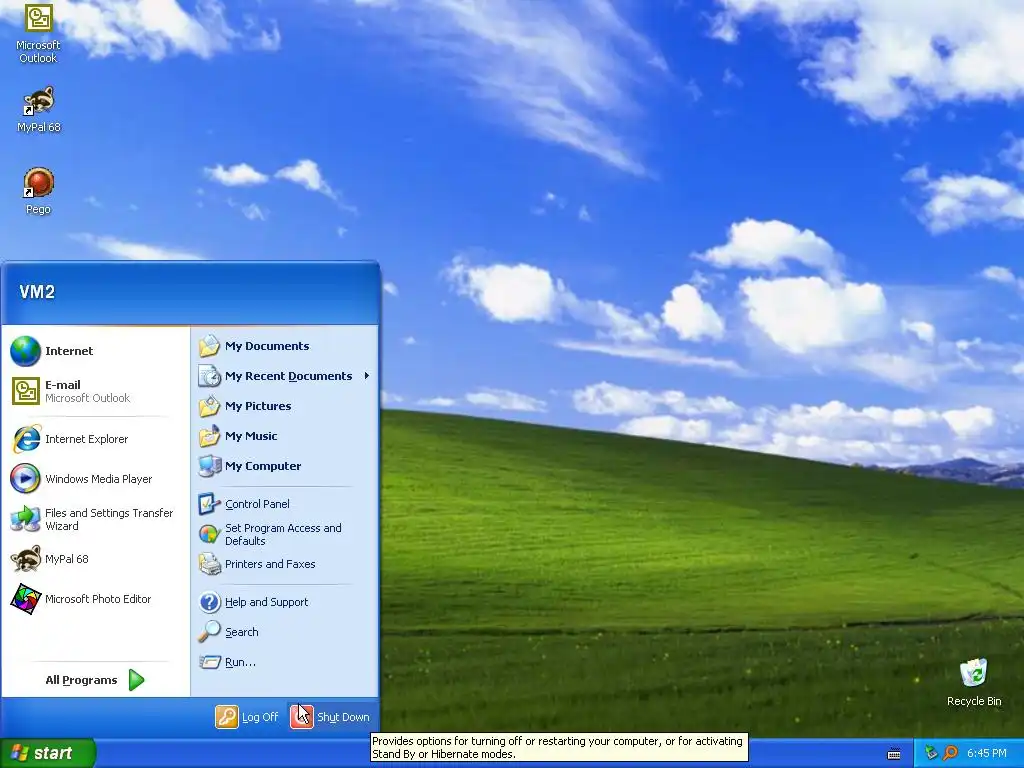Viewport: 1024px width, 768px height.
Task: Click the Shut Down text
Action: (344, 717)
